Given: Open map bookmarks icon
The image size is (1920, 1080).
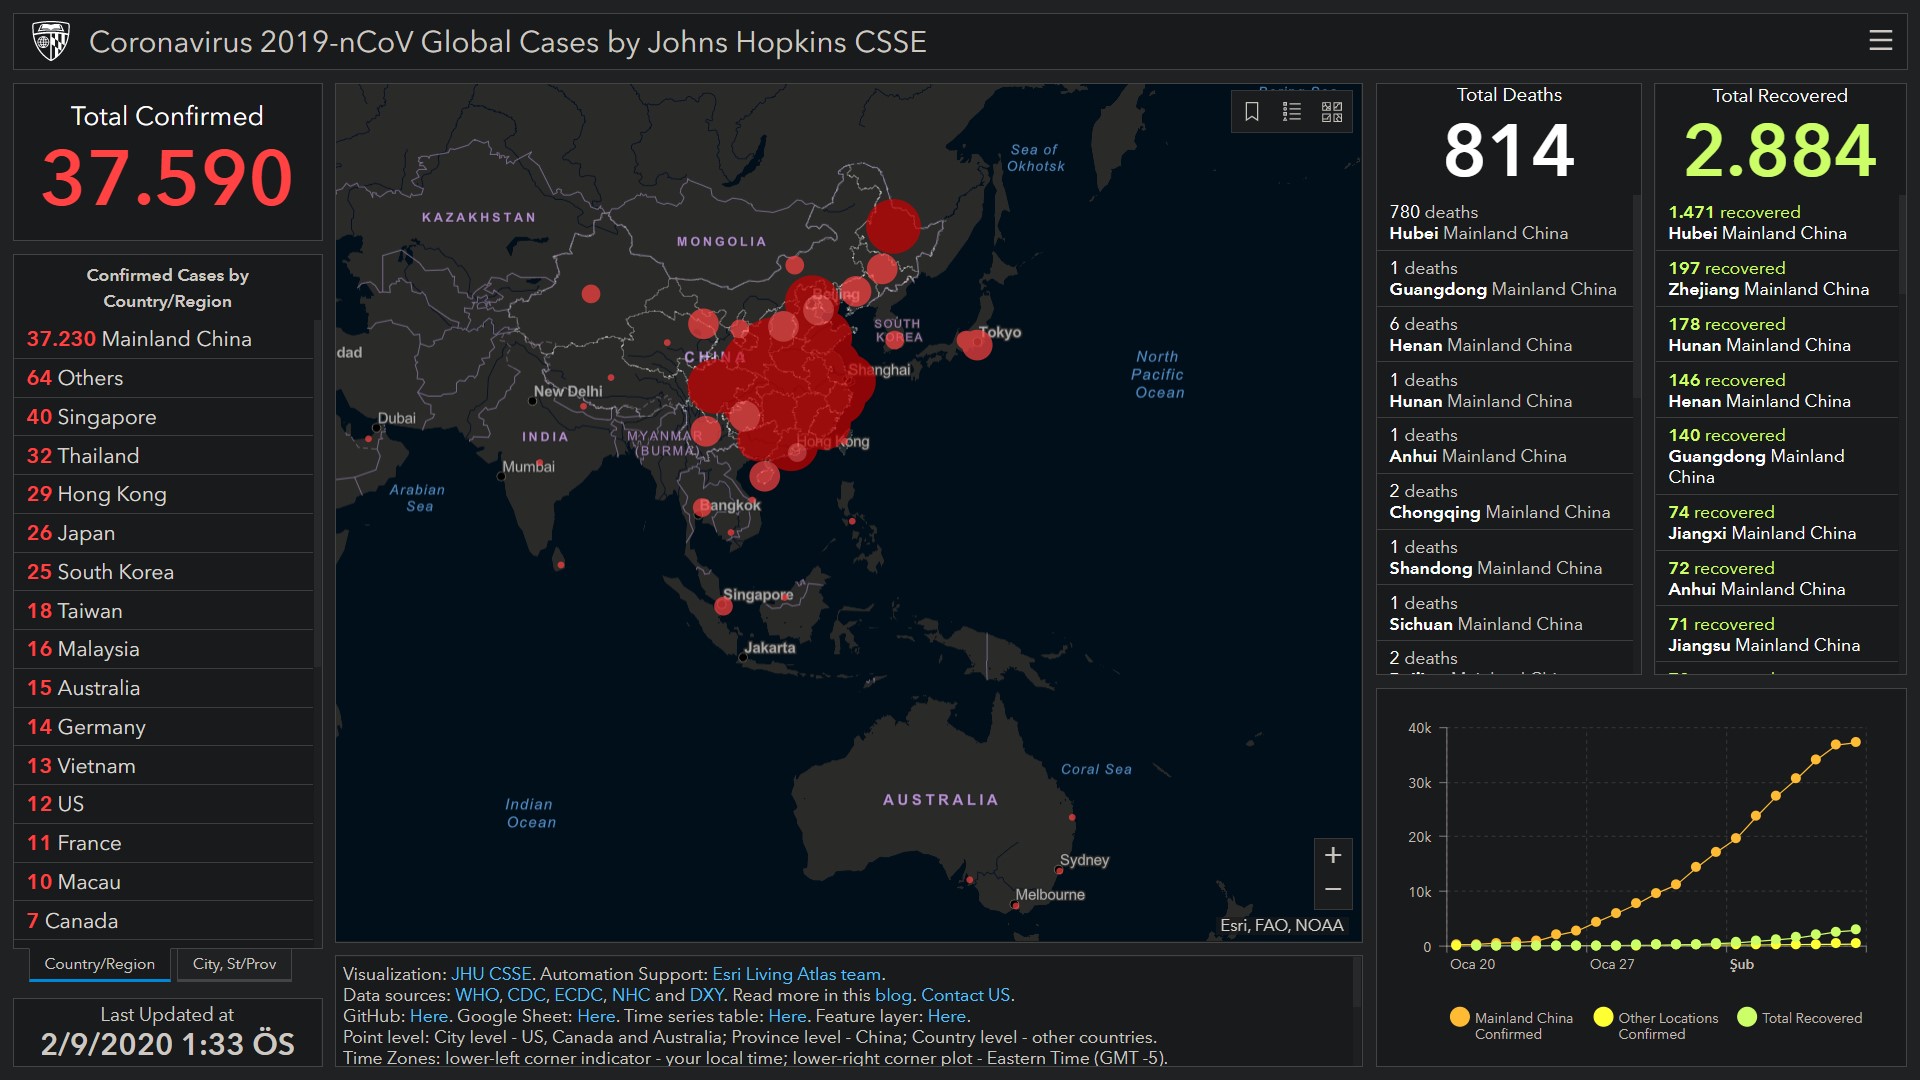Looking at the screenshot, I should [1251, 112].
